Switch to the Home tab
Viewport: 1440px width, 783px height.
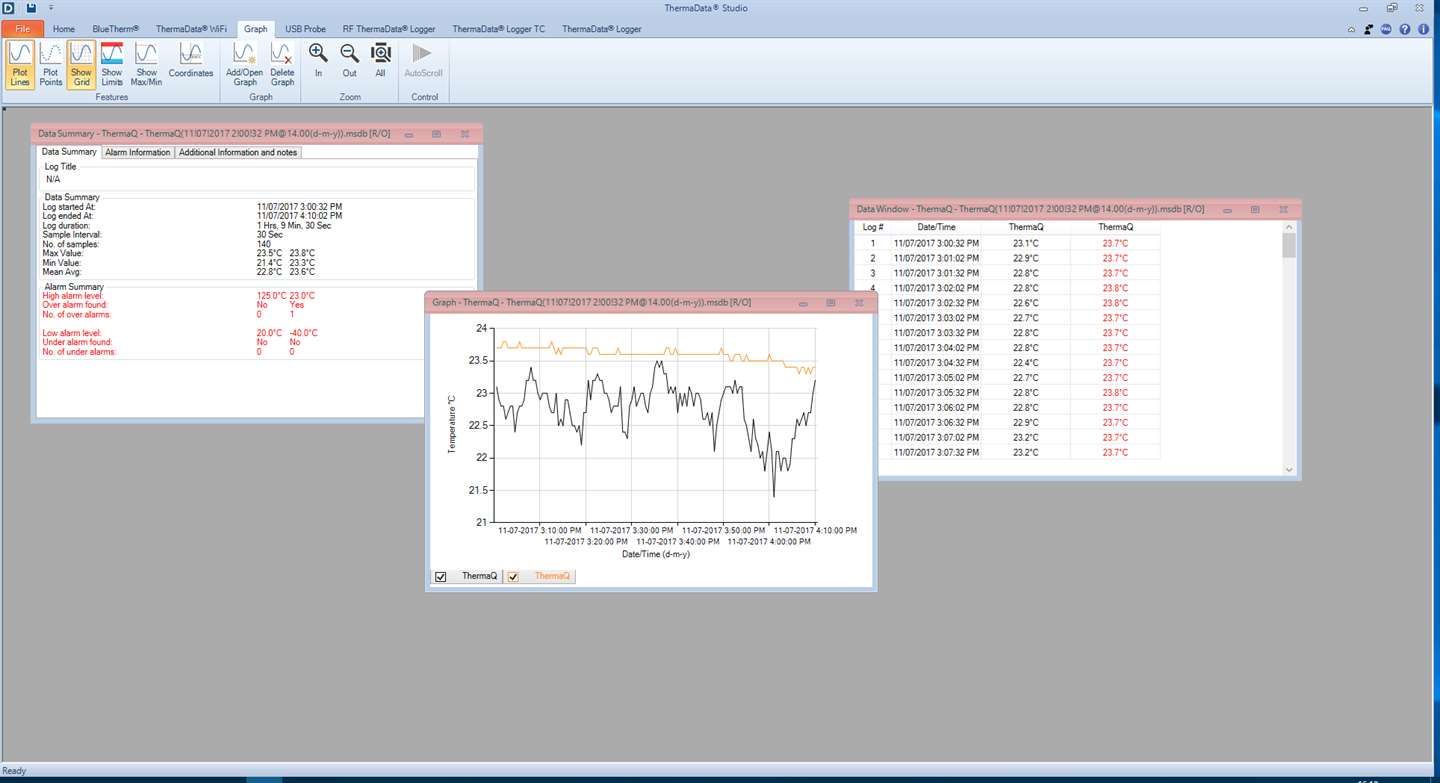pos(64,29)
